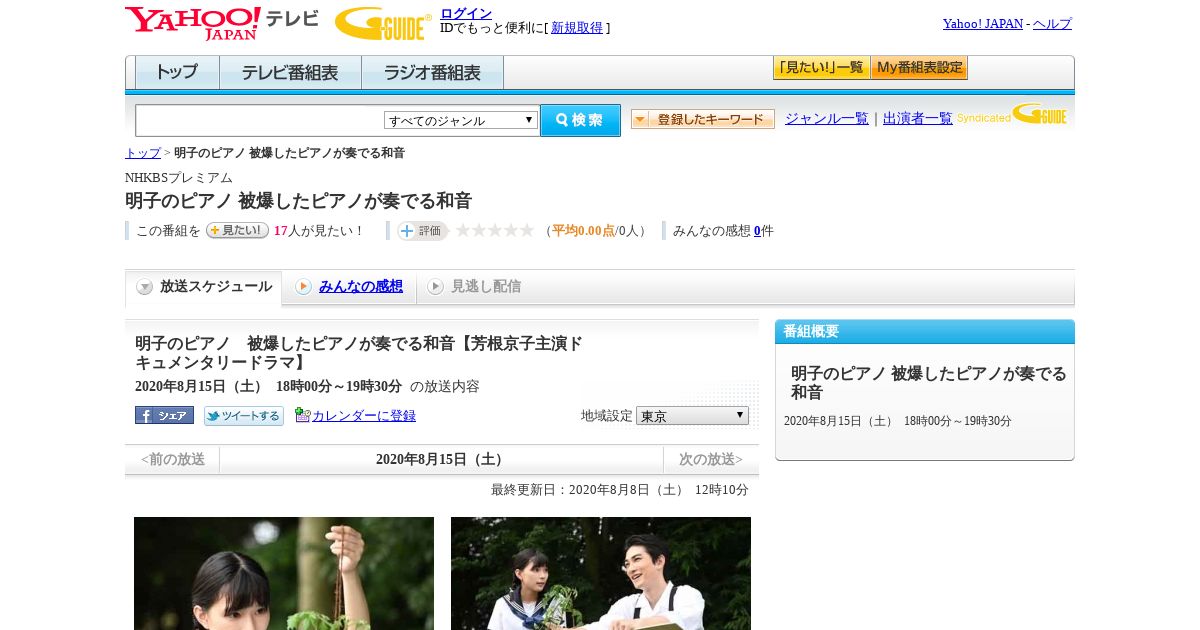
Task: Open the みんなの感想 0件 count link
Action: click(757, 231)
